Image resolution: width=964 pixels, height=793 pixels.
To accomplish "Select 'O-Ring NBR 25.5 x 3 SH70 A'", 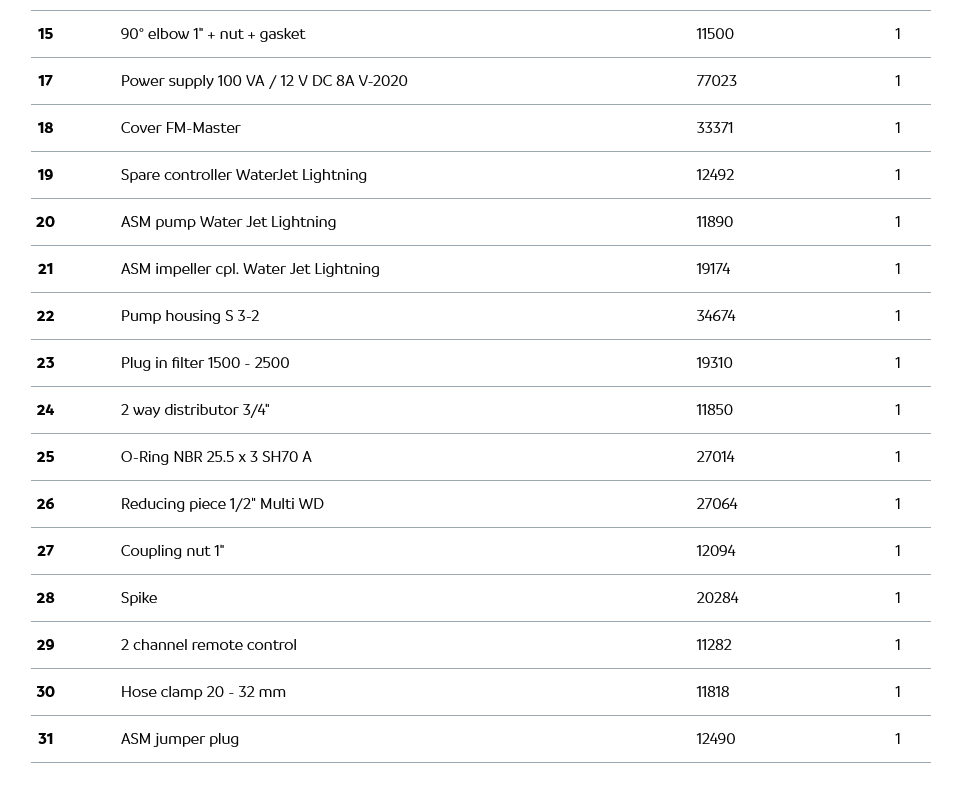I will 216,457.
